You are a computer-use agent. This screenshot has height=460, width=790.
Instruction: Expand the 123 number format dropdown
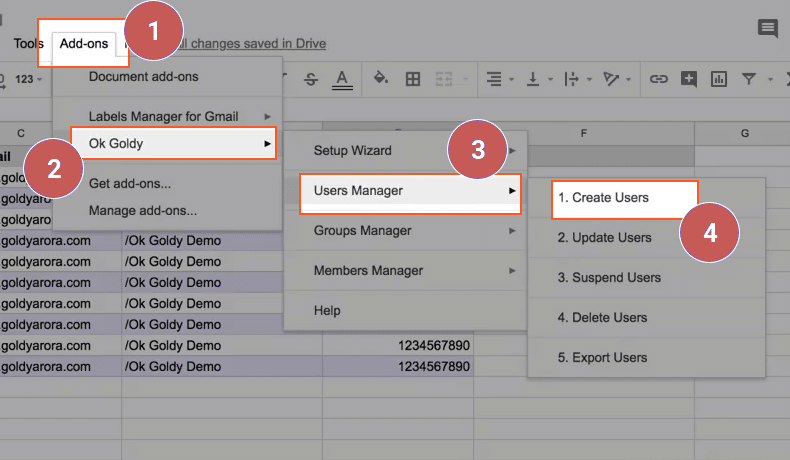click(x=28, y=79)
